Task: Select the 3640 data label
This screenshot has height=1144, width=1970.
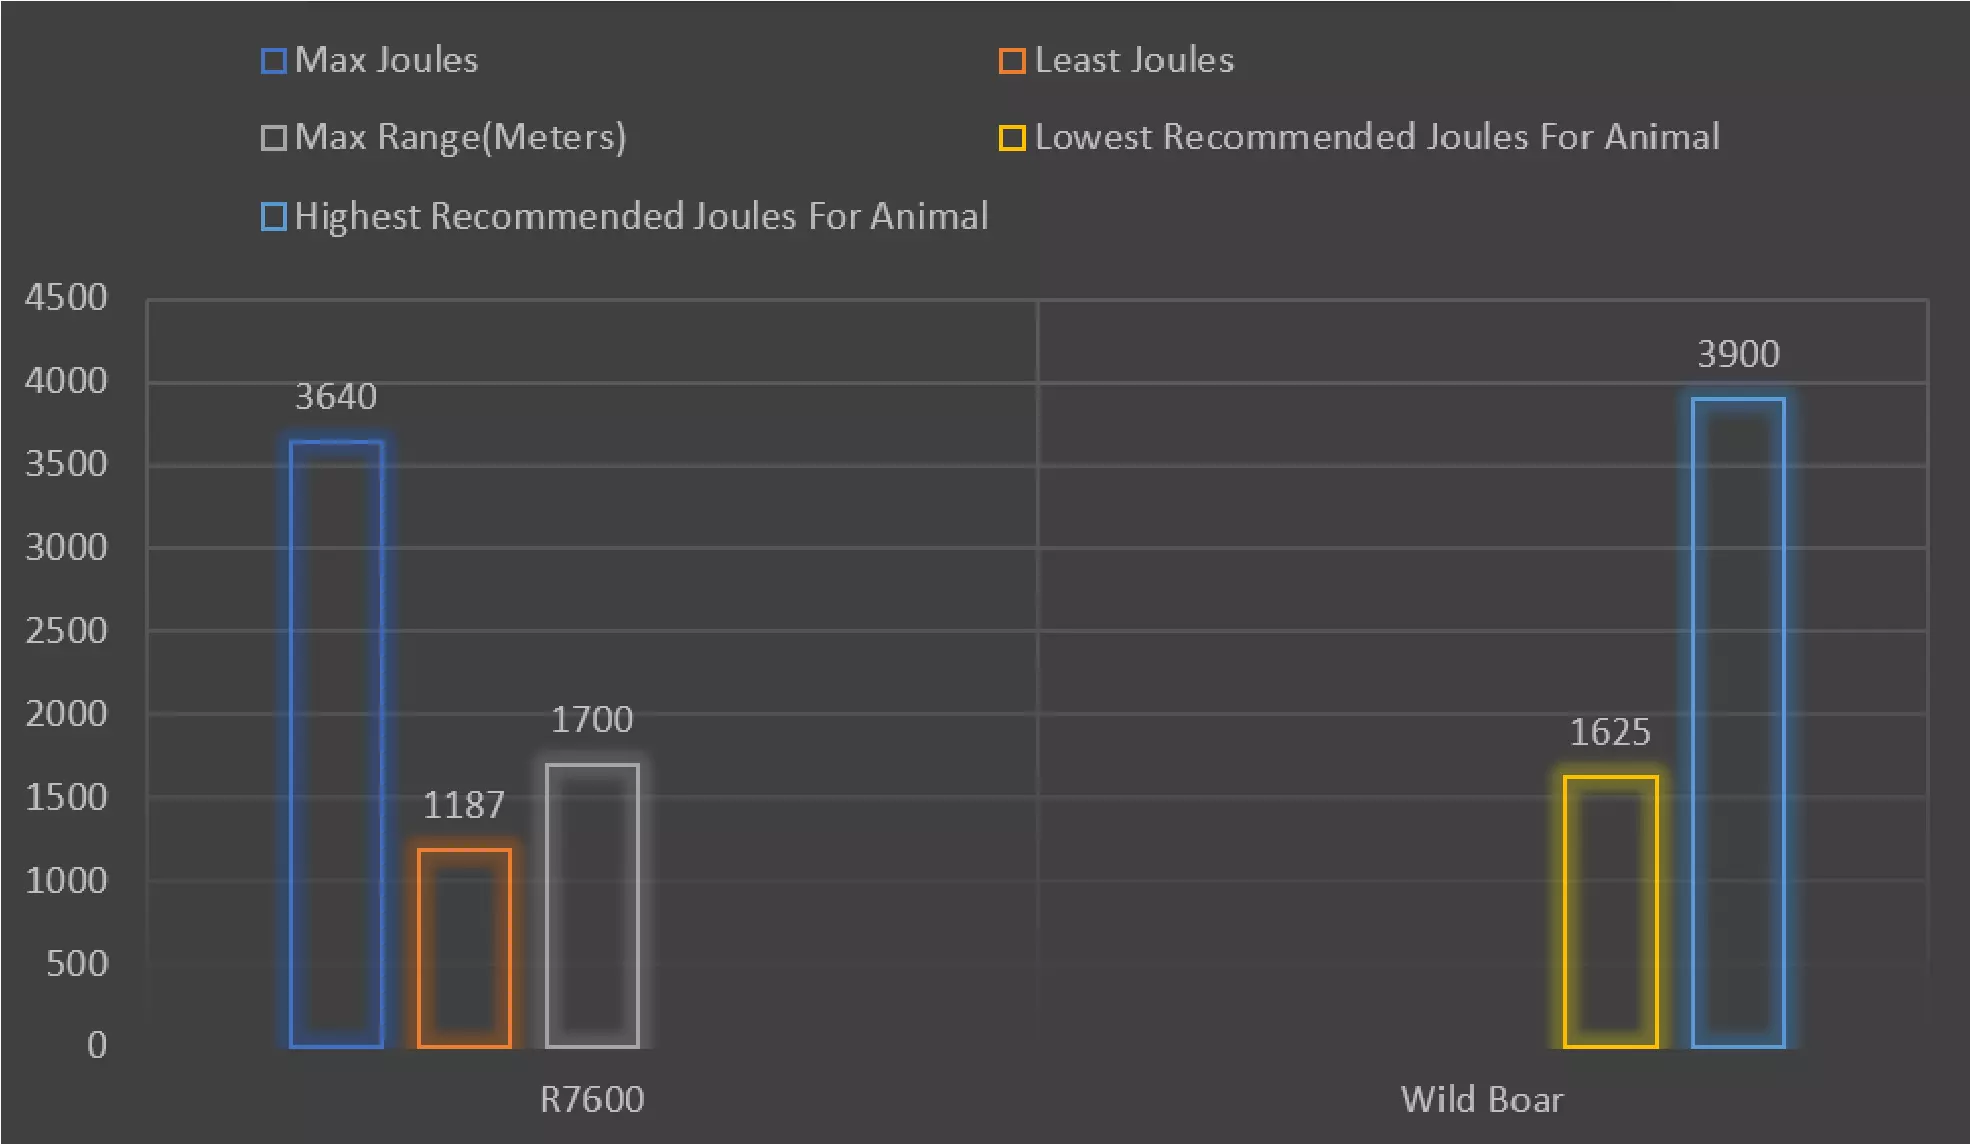Action: (336, 397)
